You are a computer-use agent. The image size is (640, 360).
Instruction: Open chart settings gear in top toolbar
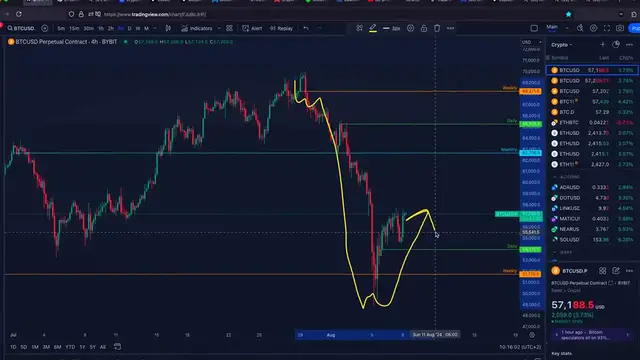pos(593,28)
